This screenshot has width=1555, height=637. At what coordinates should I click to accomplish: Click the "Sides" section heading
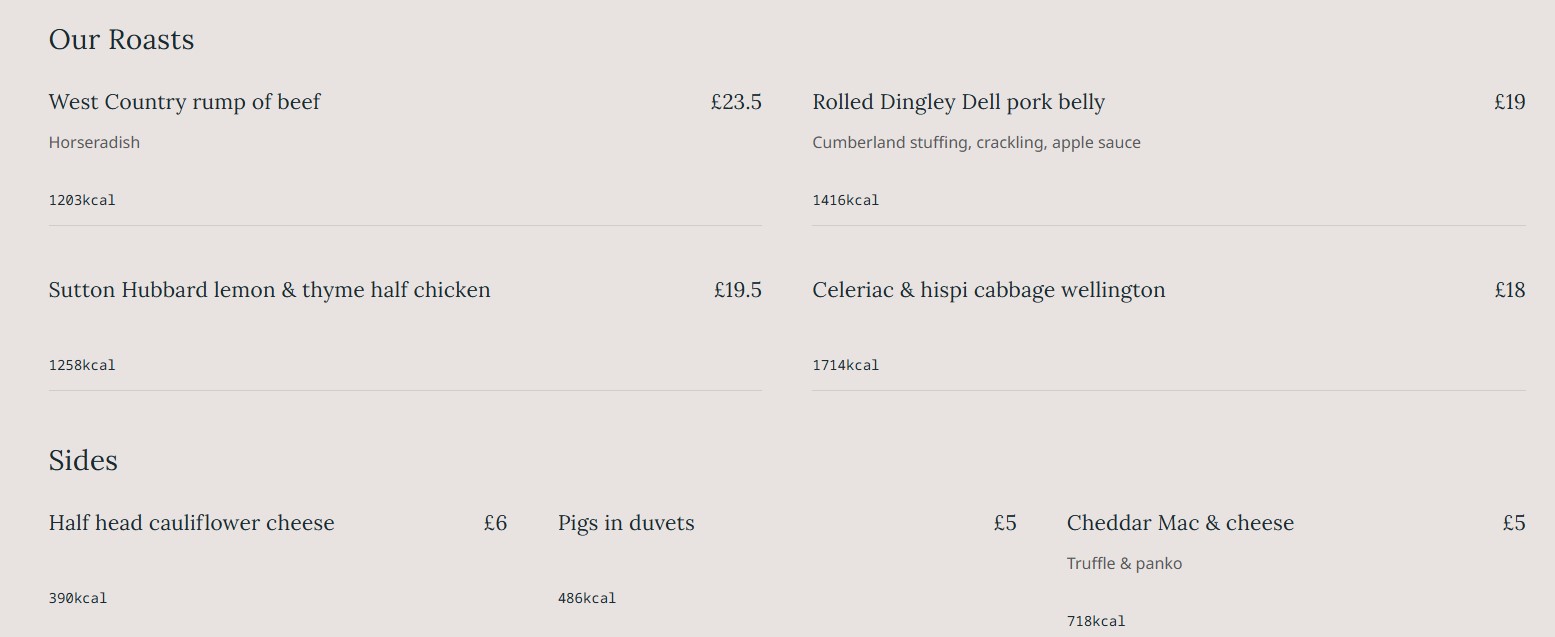[83, 461]
